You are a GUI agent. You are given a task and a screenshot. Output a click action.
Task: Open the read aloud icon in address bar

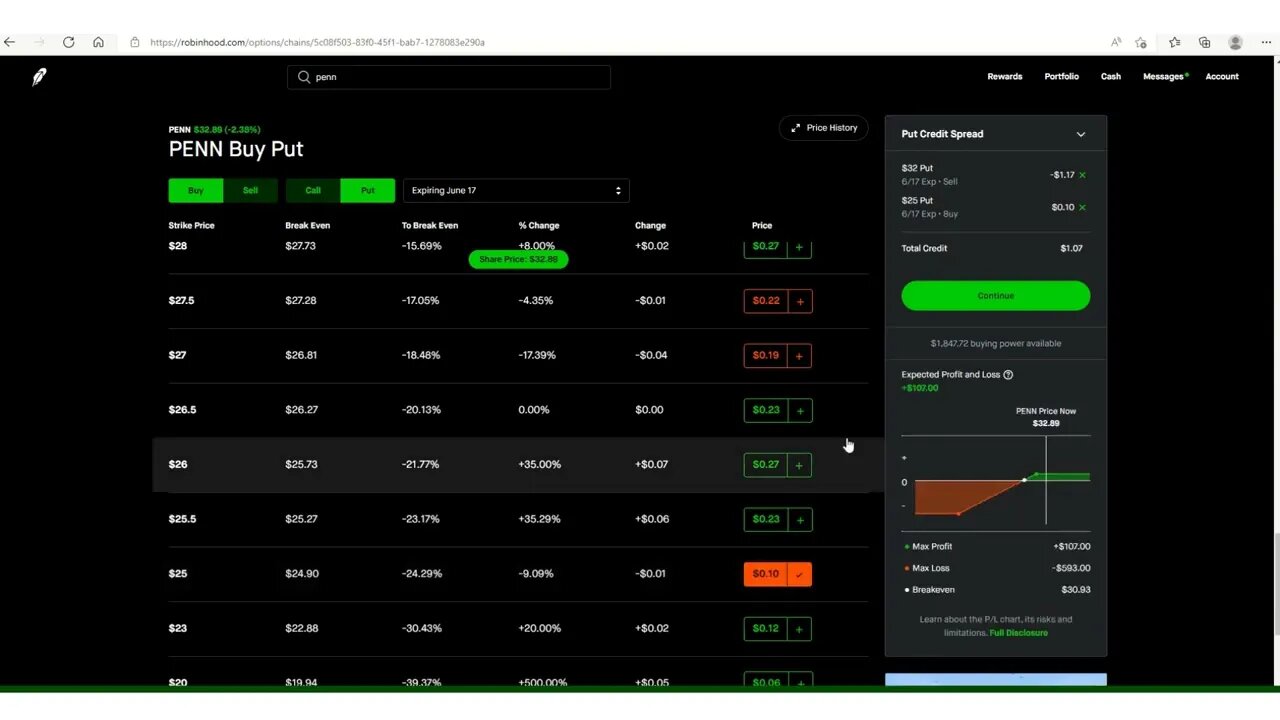tap(1116, 42)
